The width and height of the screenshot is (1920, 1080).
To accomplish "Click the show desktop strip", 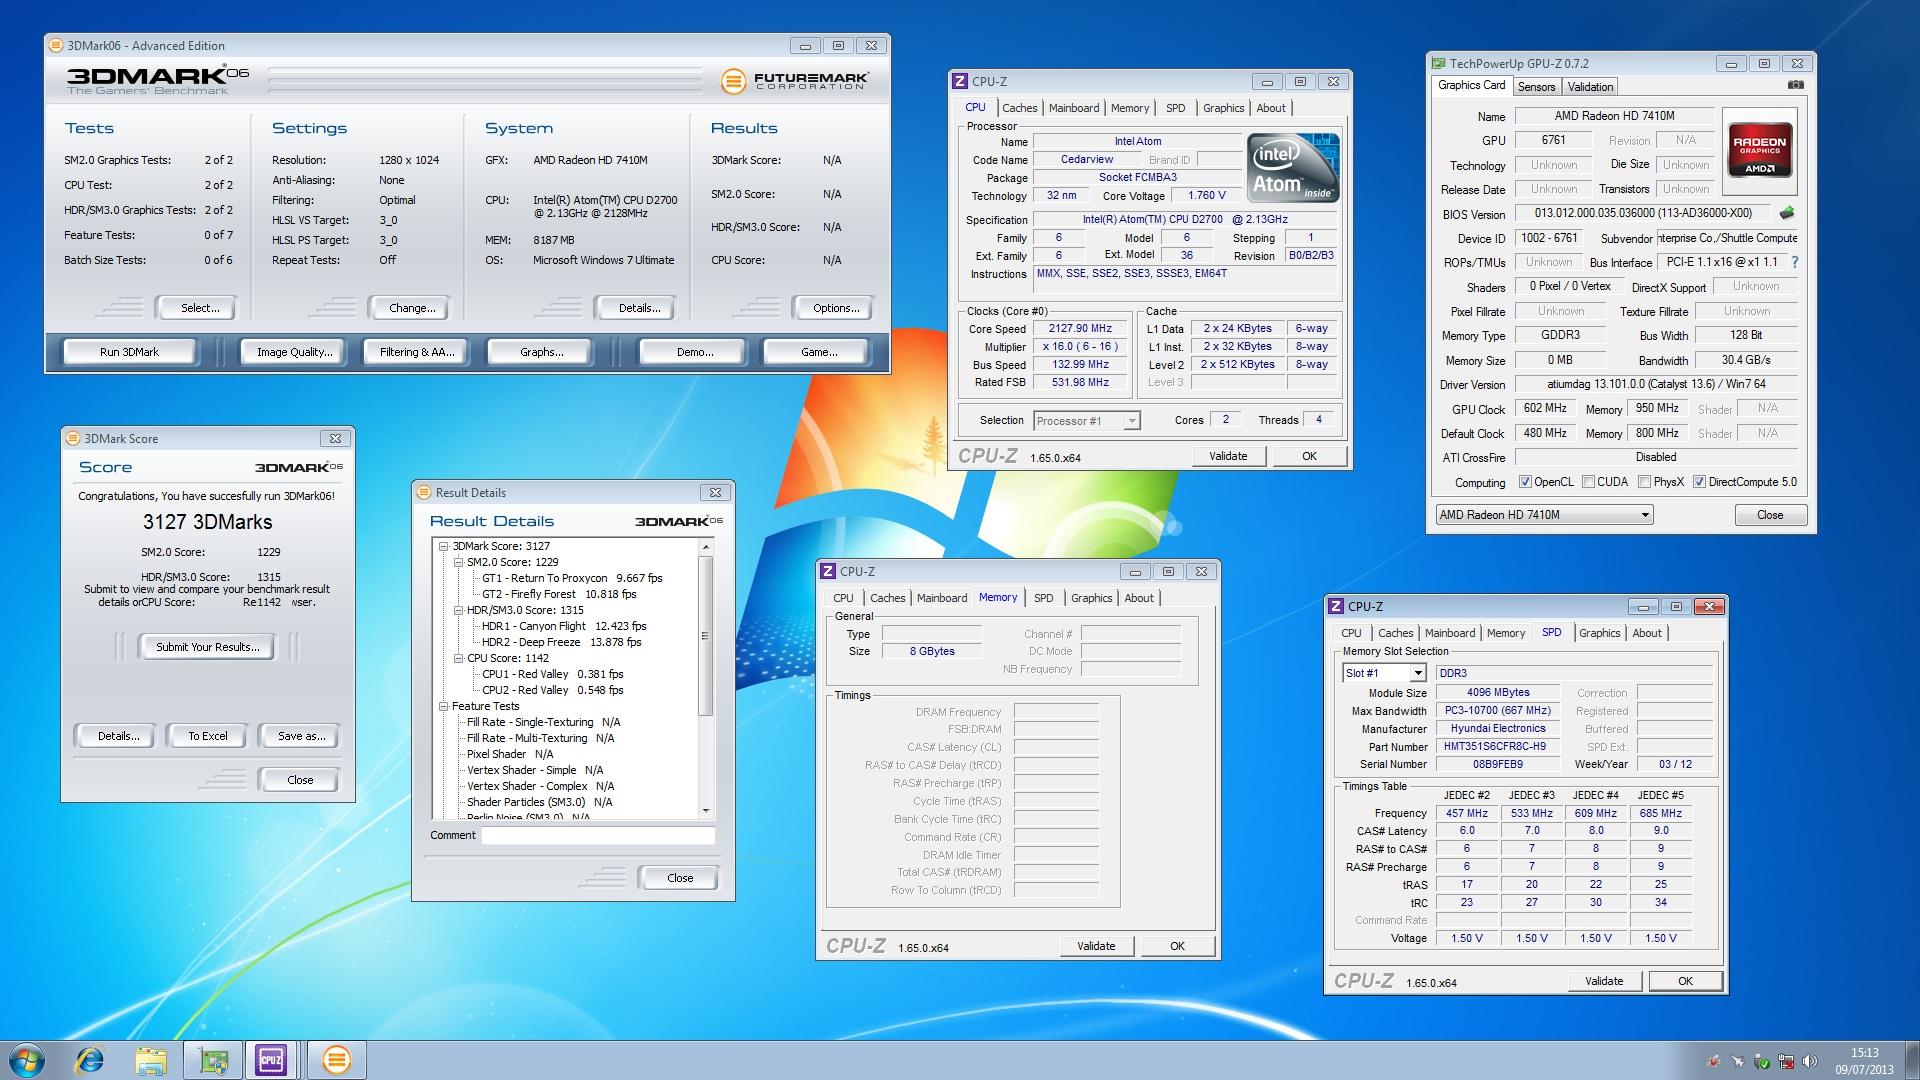I will pyautogui.click(x=1913, y=1060).
